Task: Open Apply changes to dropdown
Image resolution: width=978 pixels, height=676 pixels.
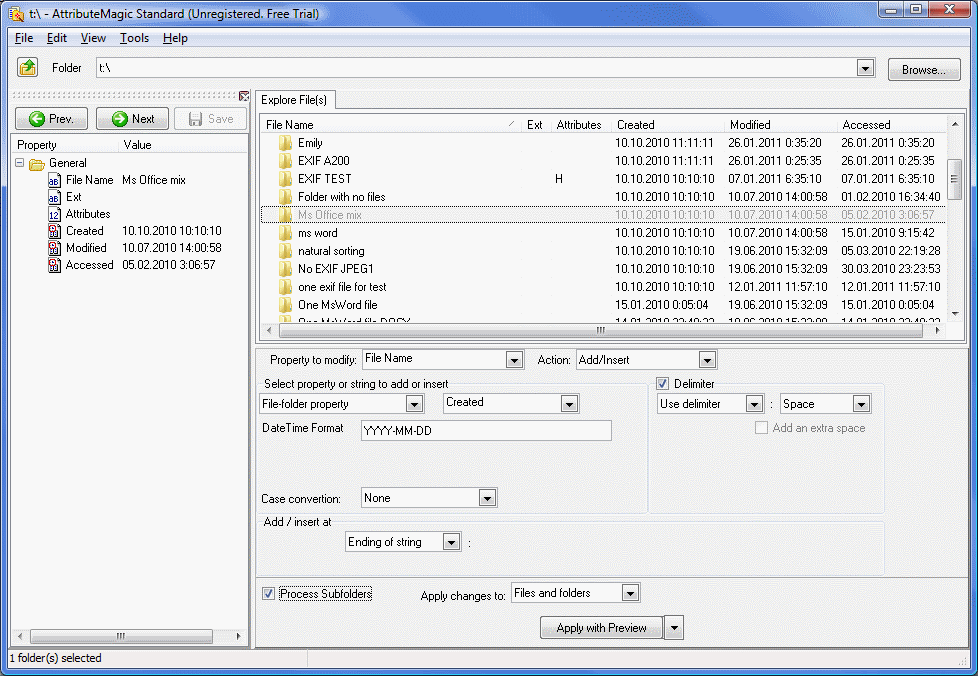Action: point(630,593)
